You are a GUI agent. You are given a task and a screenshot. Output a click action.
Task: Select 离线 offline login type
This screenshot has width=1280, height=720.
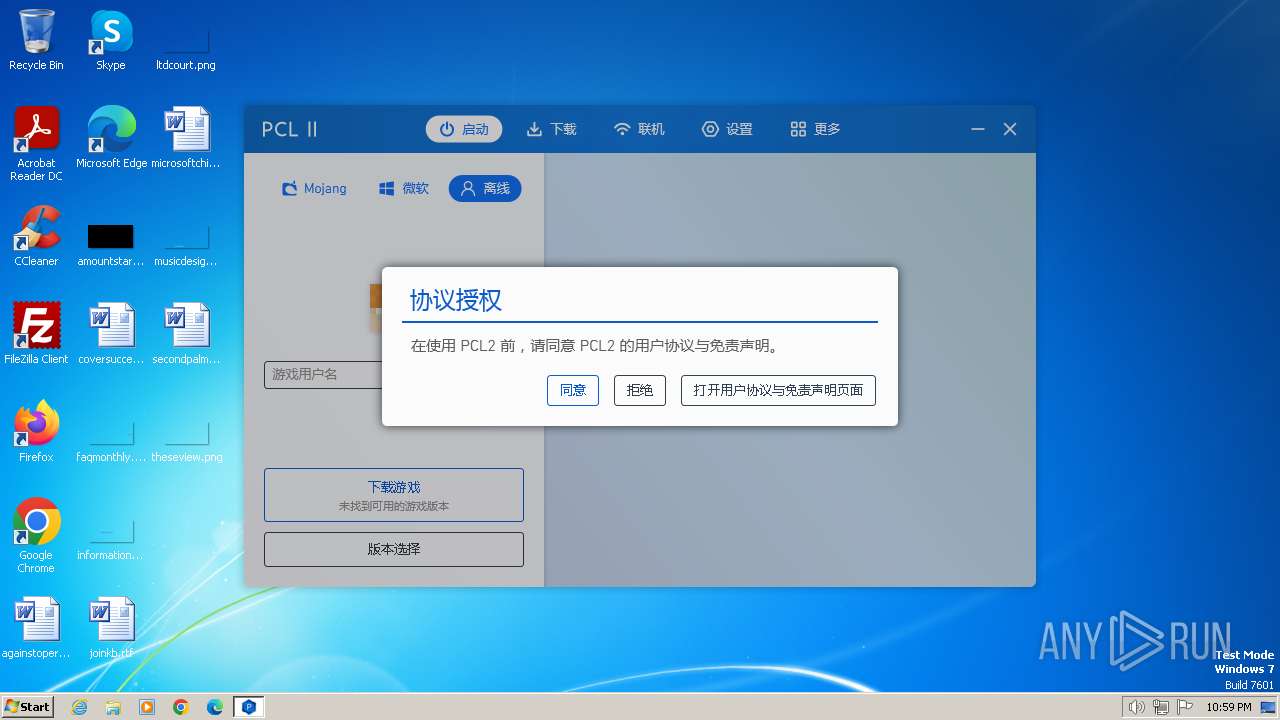tap(485, 188)
